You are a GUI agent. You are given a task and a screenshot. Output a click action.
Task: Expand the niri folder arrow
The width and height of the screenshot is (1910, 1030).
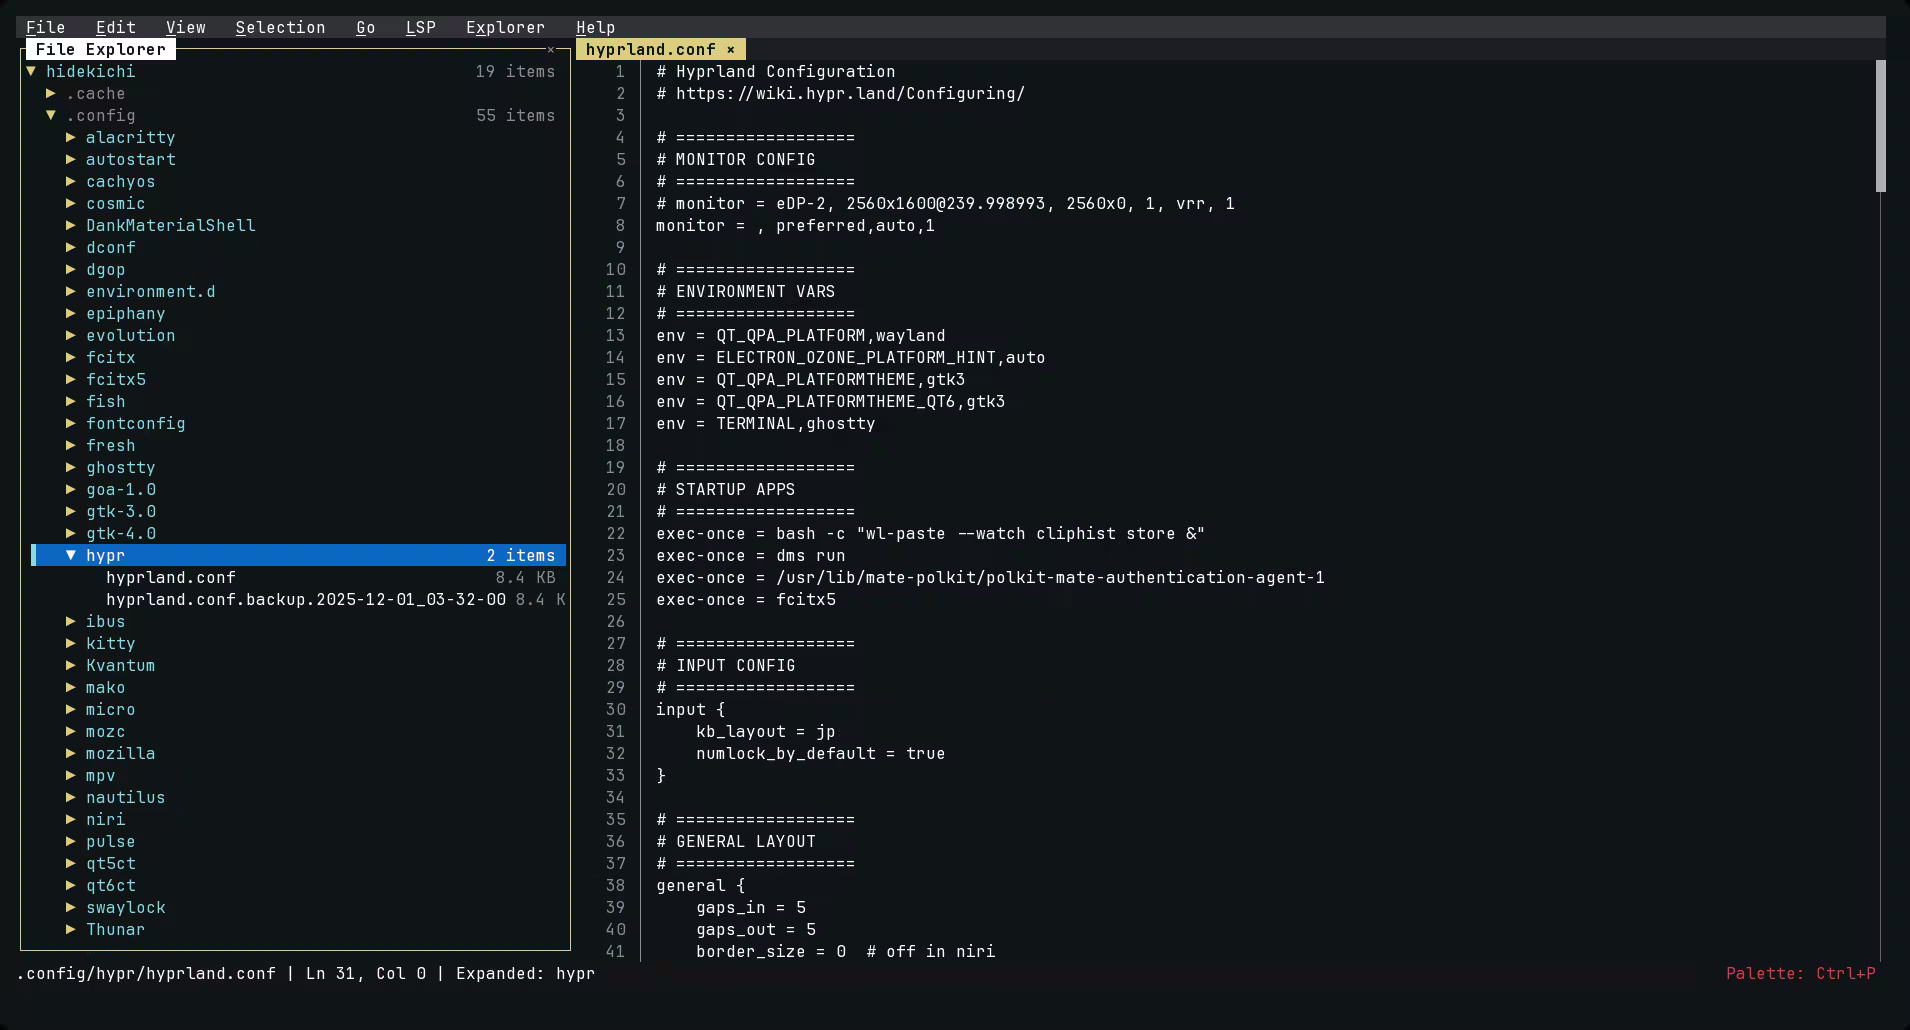click(71, 819)
